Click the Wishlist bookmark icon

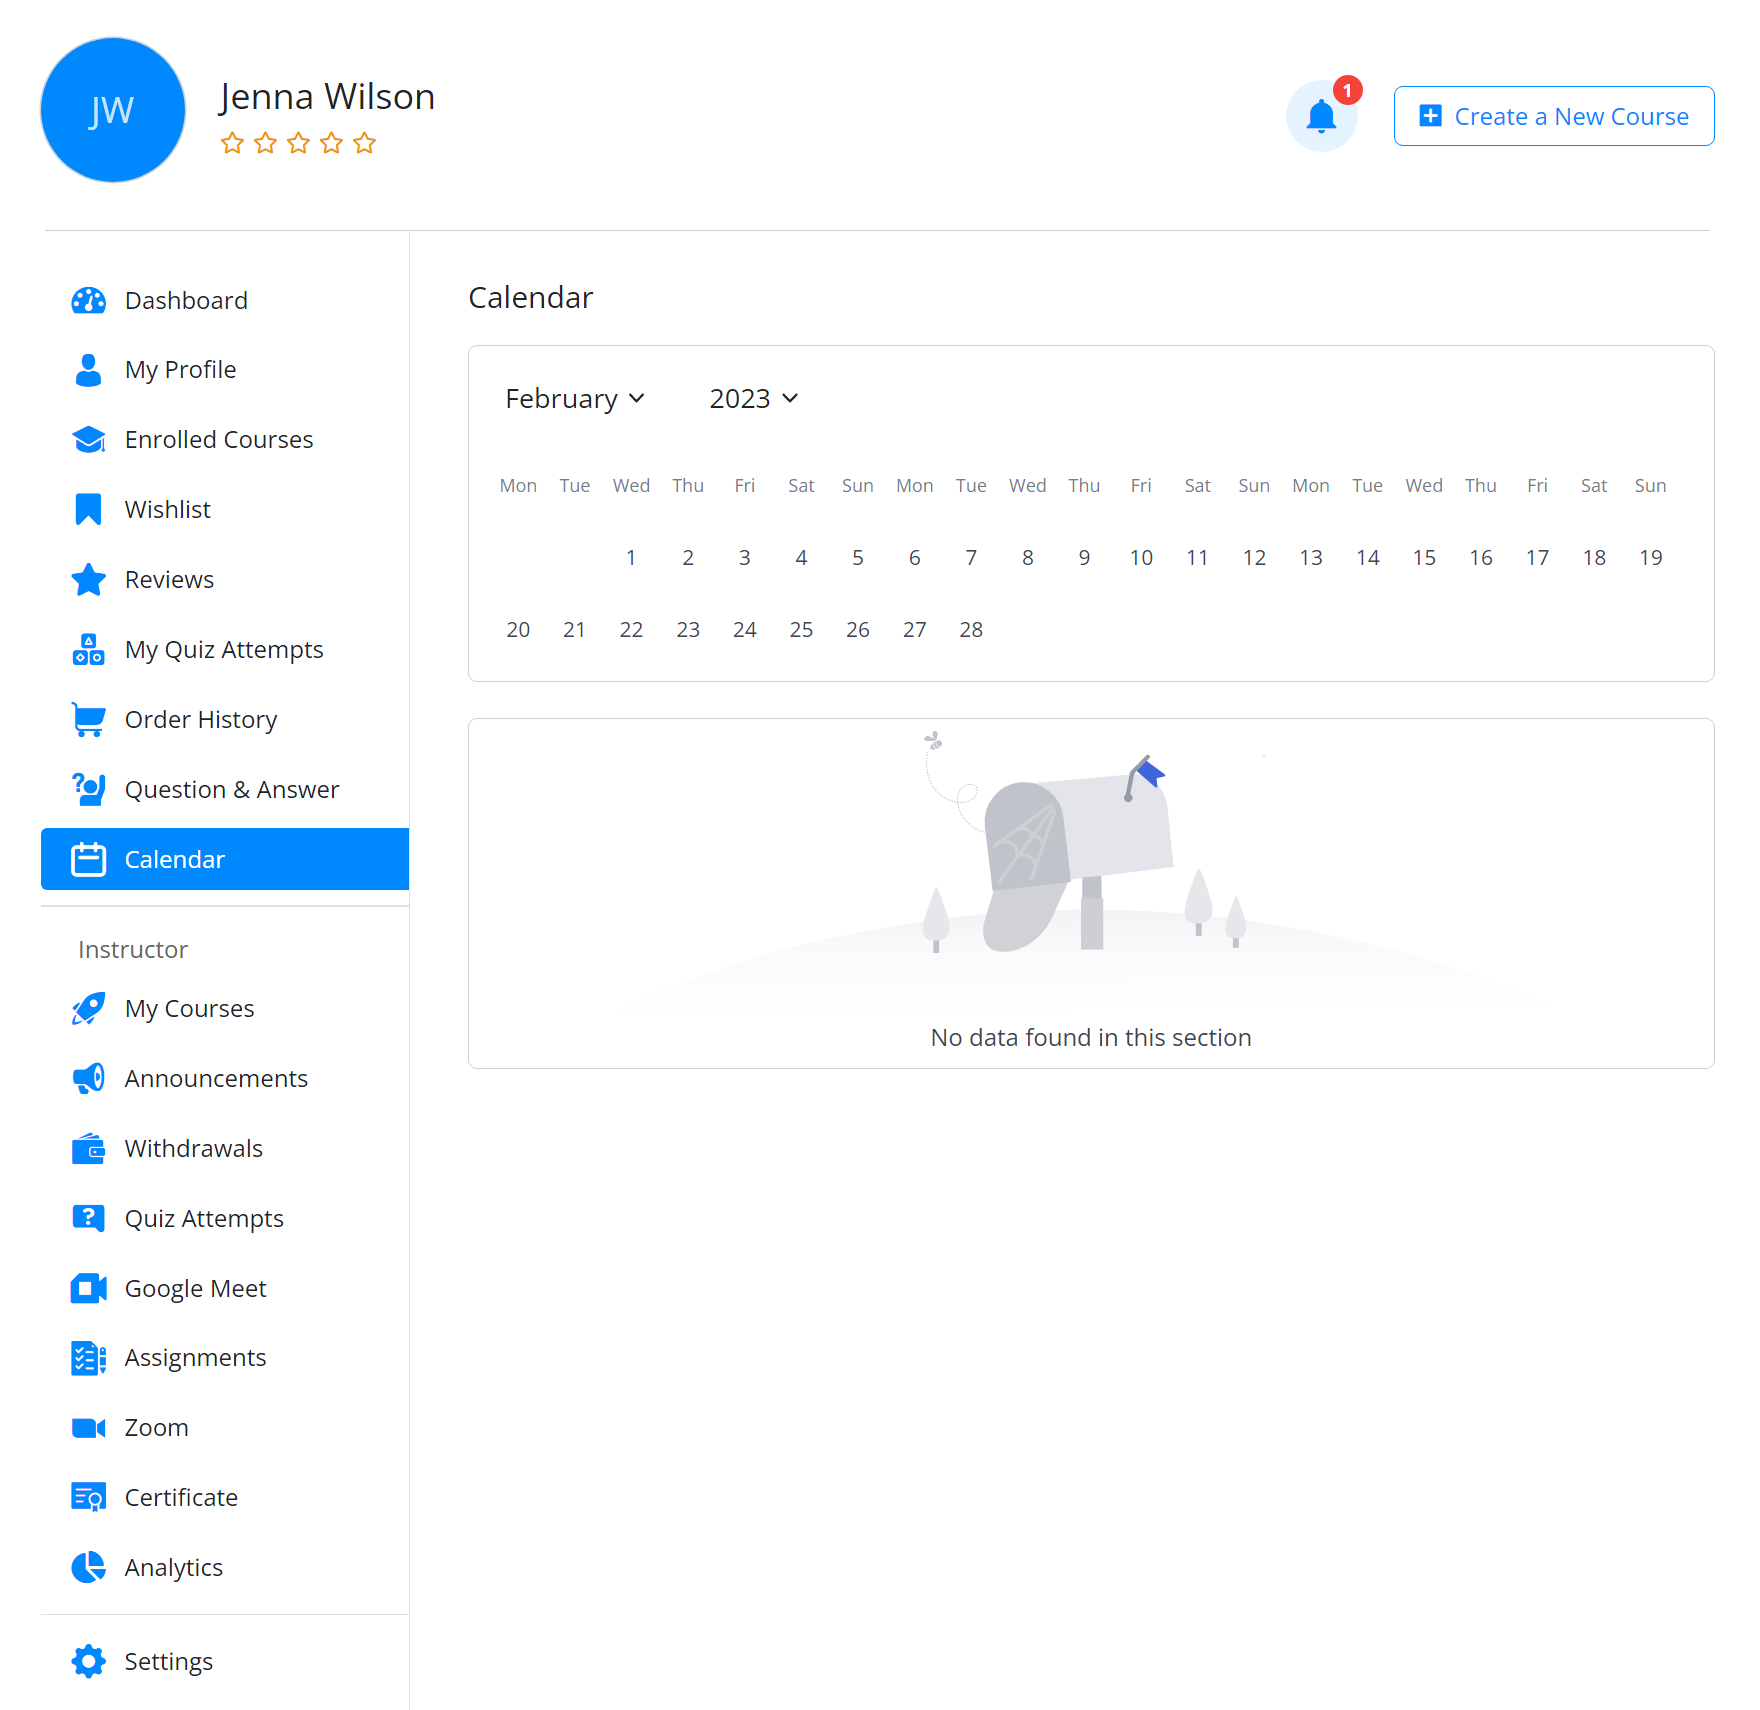tap(88, 509)
